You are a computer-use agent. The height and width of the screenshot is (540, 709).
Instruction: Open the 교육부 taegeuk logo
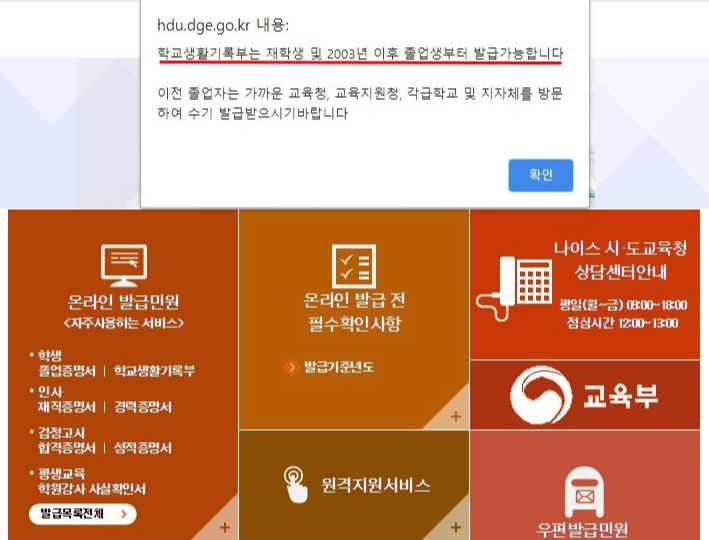pos(541,395)
